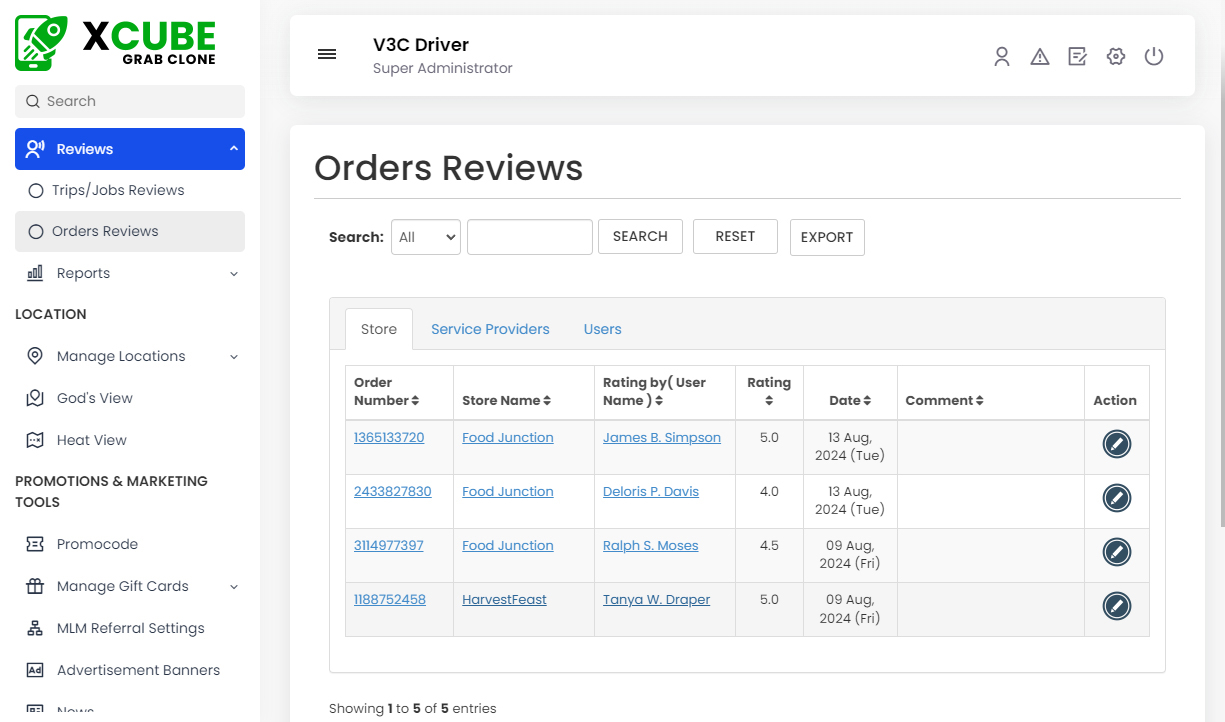Open settings via the gear icon
This screenshot has width=1225, height=722.
(x=1116, y=57)
